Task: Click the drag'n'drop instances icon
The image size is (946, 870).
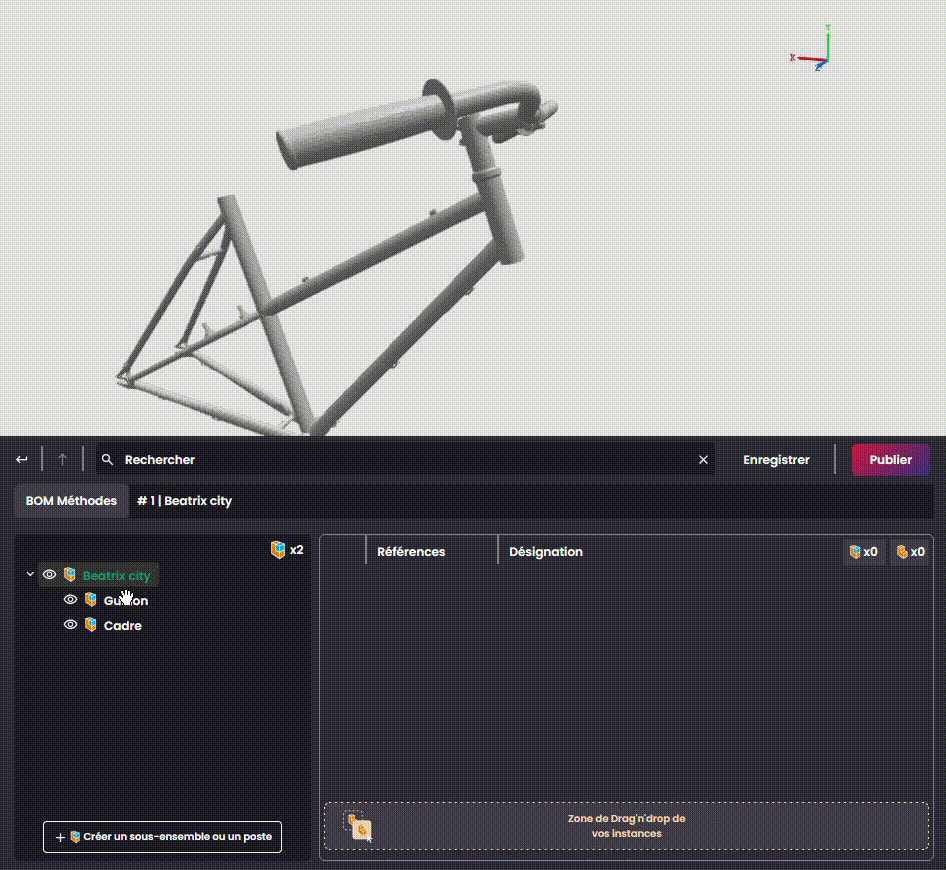Action: [x=360, y=827]
